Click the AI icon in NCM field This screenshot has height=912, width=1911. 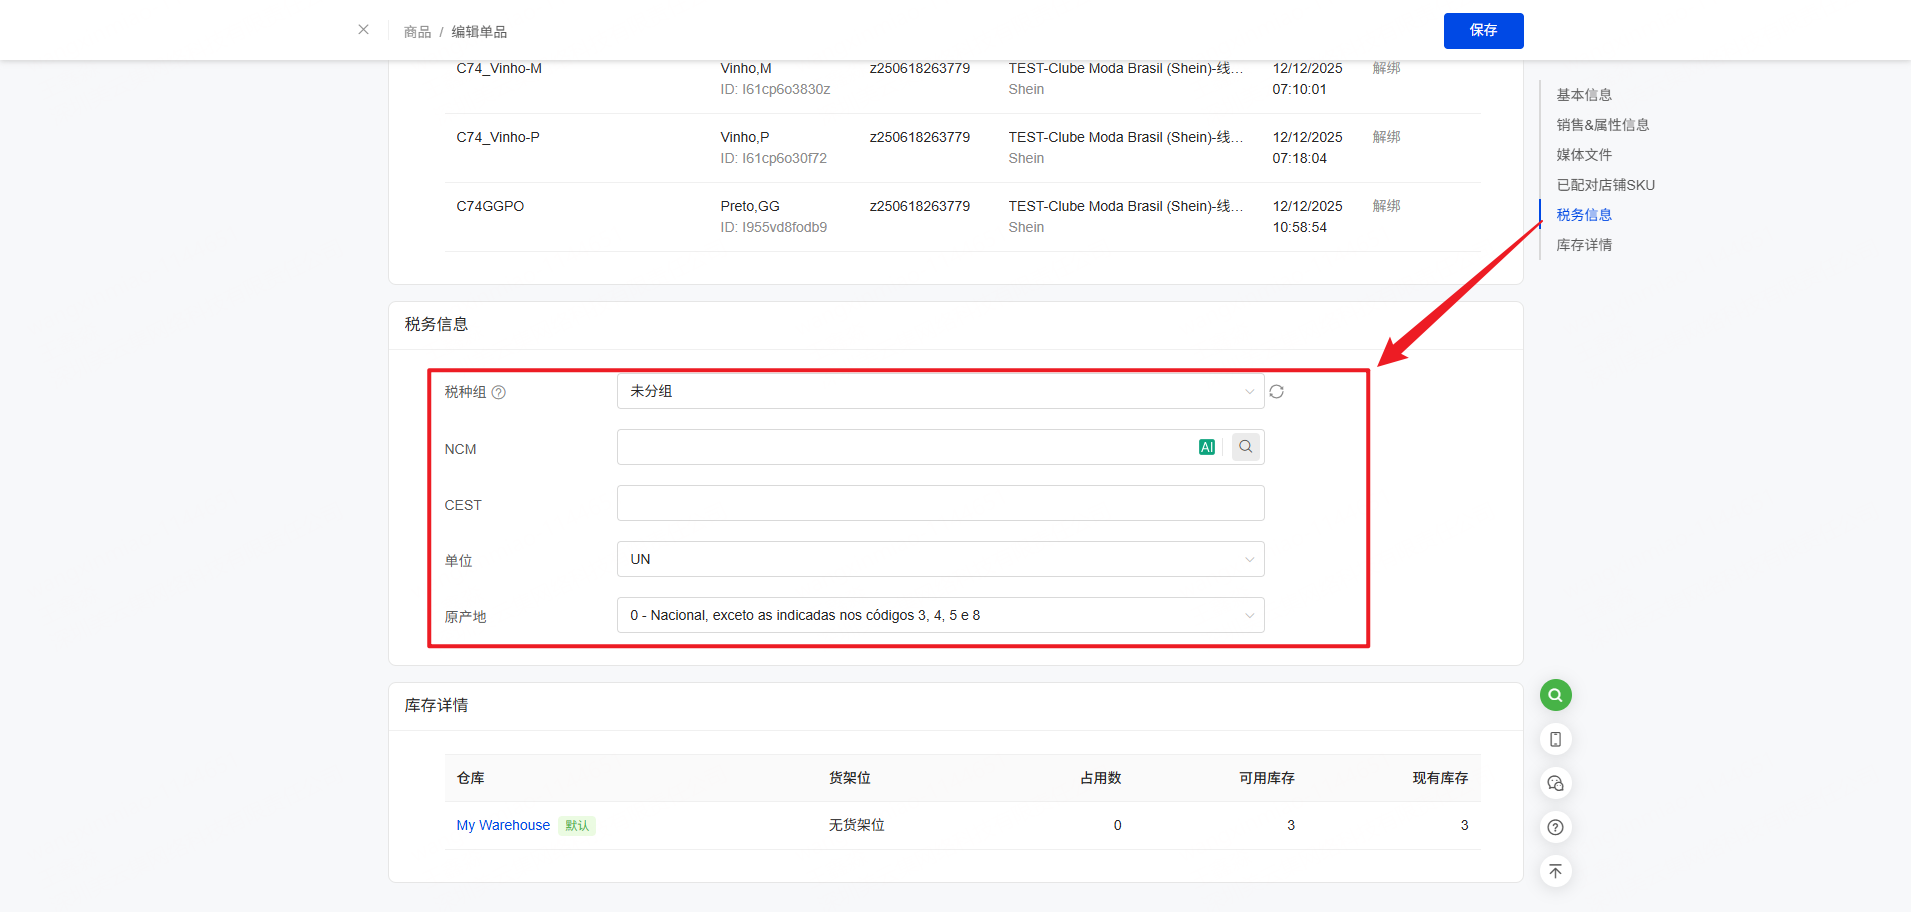coord(1206,447)
